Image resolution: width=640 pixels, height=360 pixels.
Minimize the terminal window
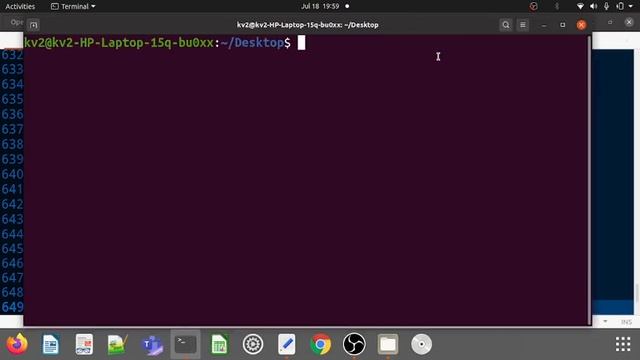click(x=544, y=25)
